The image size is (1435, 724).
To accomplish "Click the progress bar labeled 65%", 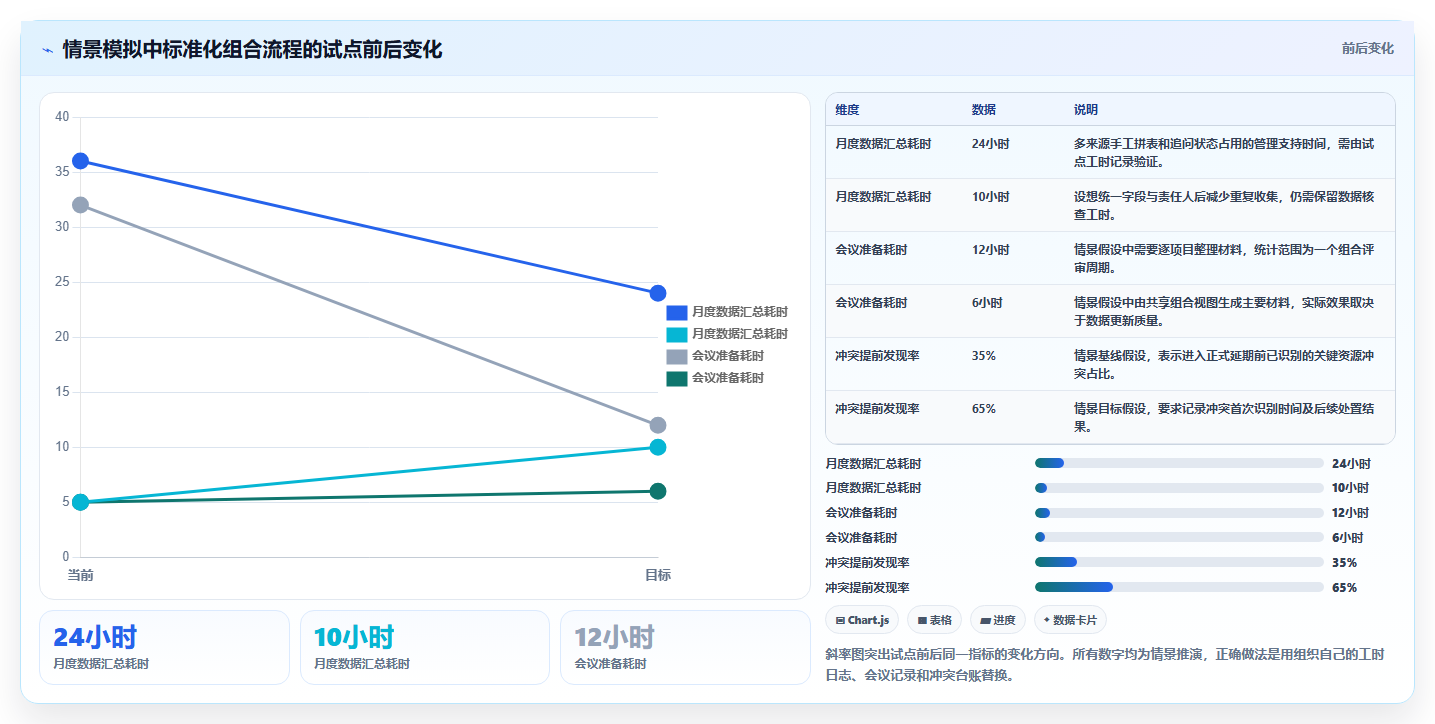I will (x=1179, y=587).
